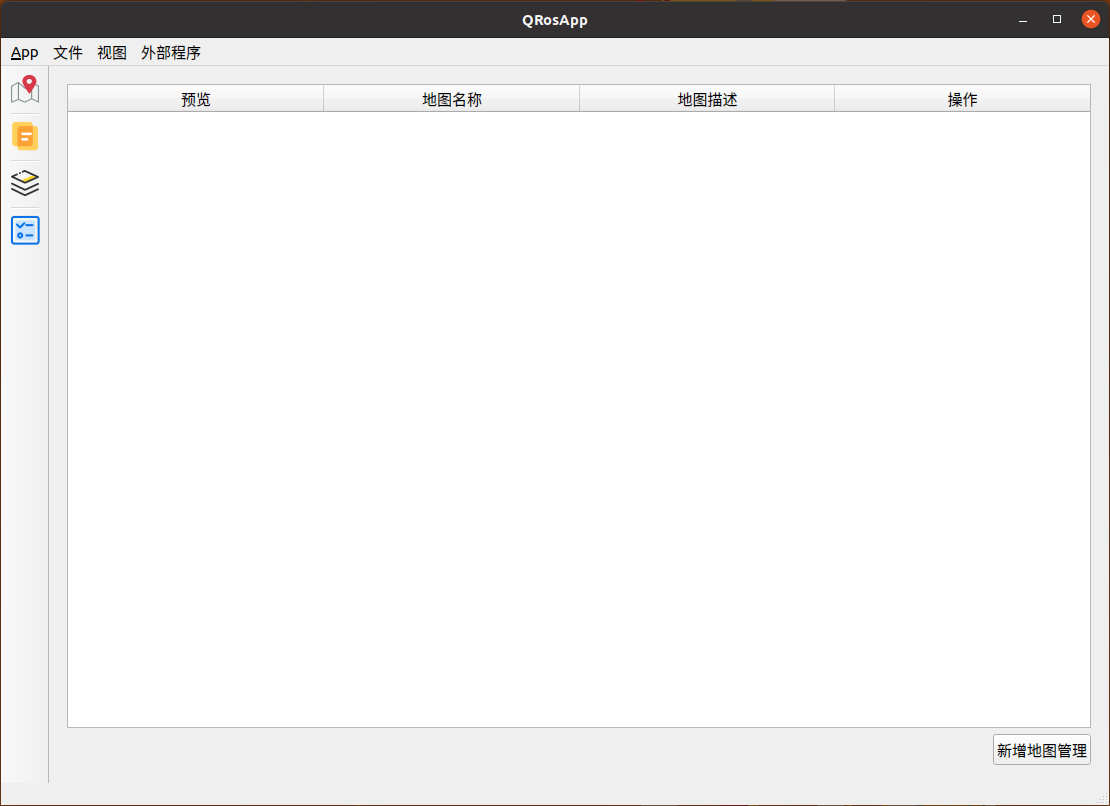Viewport: 1110px width, 806px height.
Task: Click the 操作 column header
Action: (x=963, y=99)
